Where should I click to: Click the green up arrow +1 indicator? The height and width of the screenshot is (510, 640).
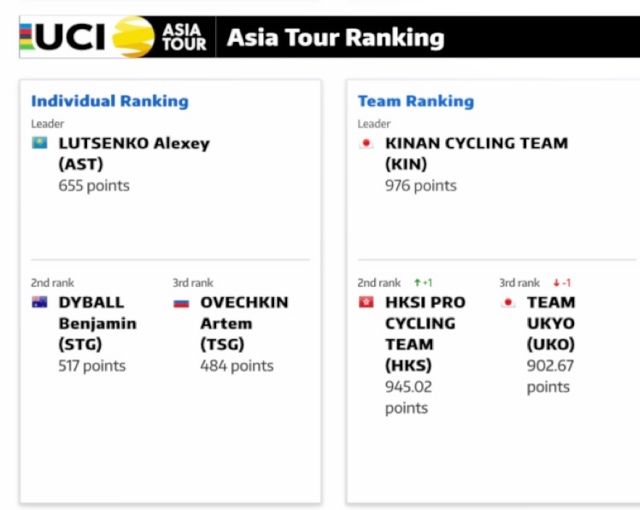[x=423, y=282]
